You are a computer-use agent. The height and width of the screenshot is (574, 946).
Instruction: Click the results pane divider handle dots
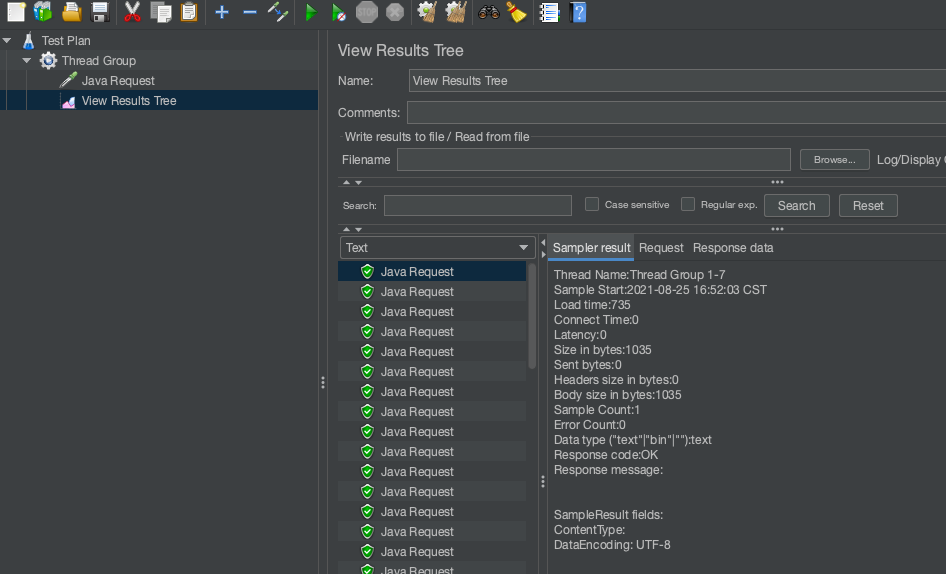pos(543,481)
